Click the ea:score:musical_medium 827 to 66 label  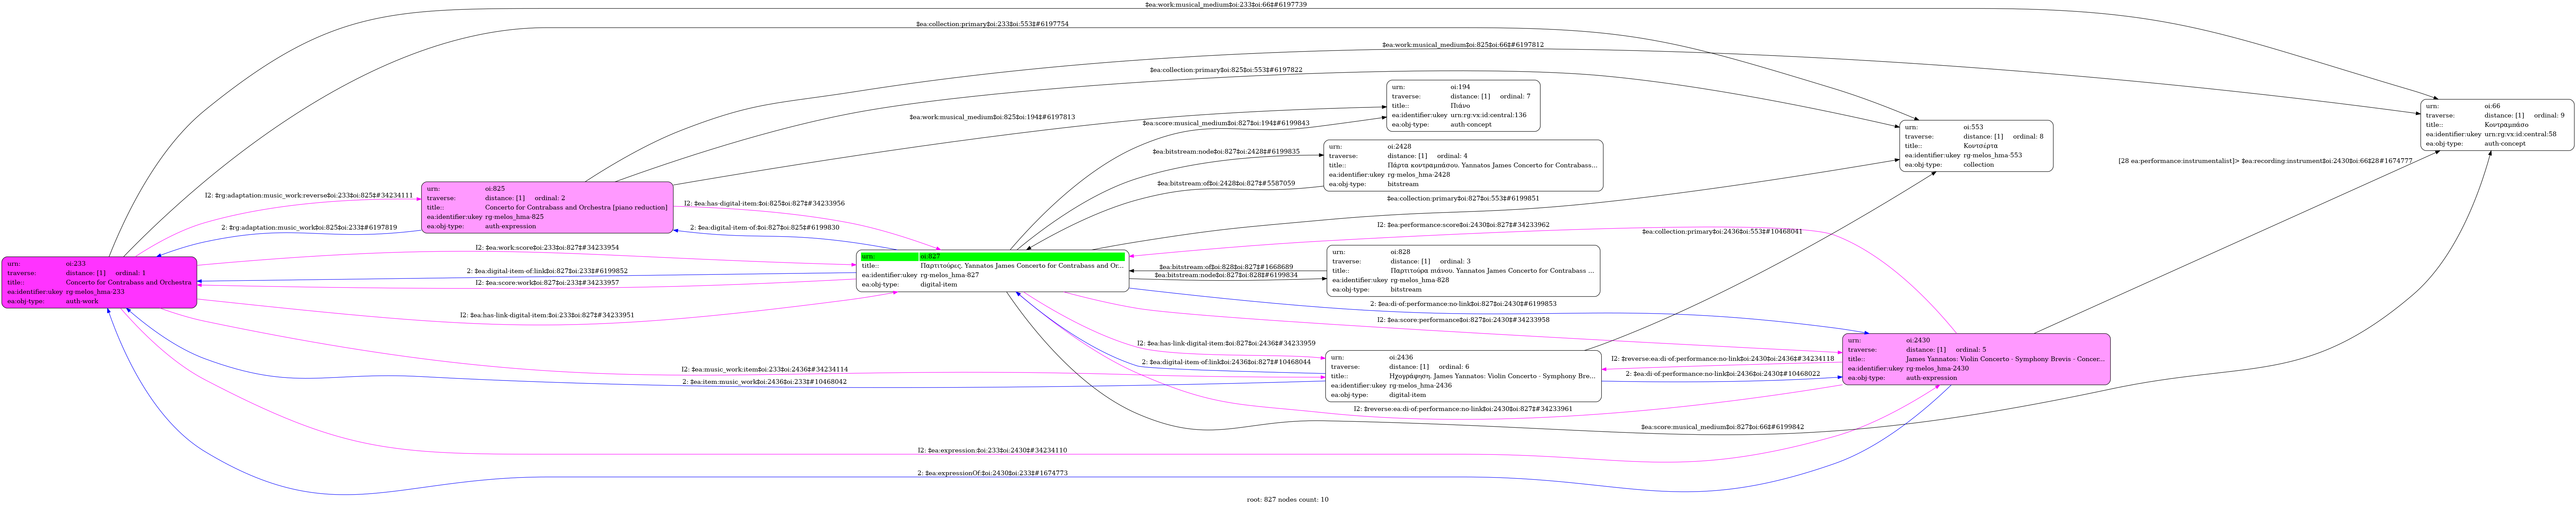[1722, 427]
